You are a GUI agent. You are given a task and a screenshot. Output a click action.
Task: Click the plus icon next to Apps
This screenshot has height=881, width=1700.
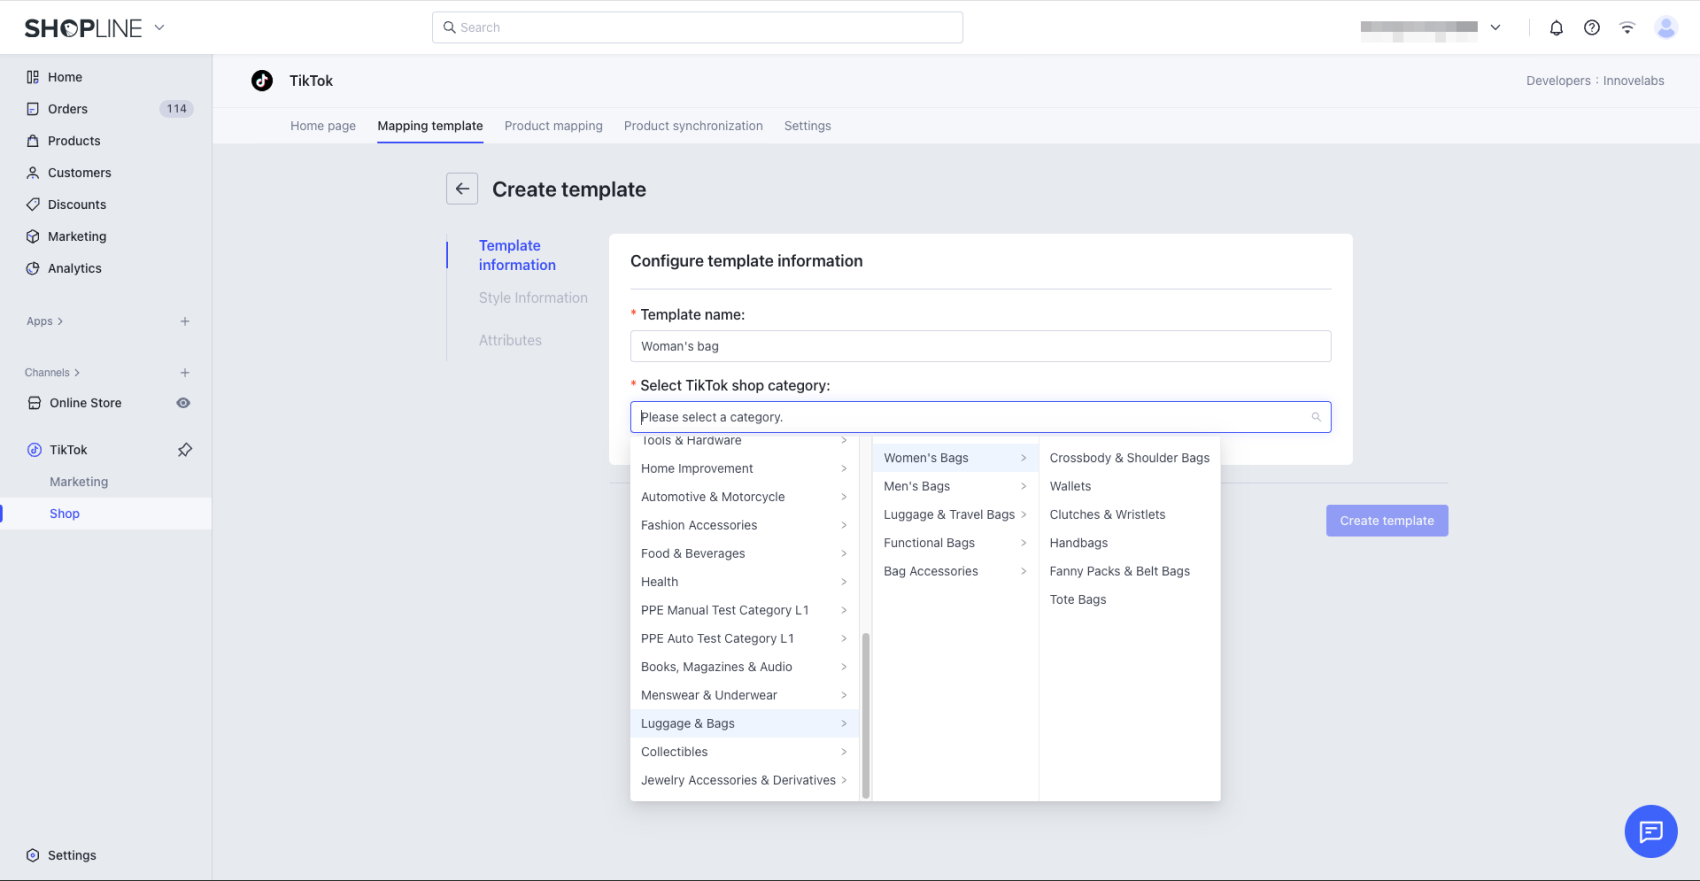[x=185, y=322]
